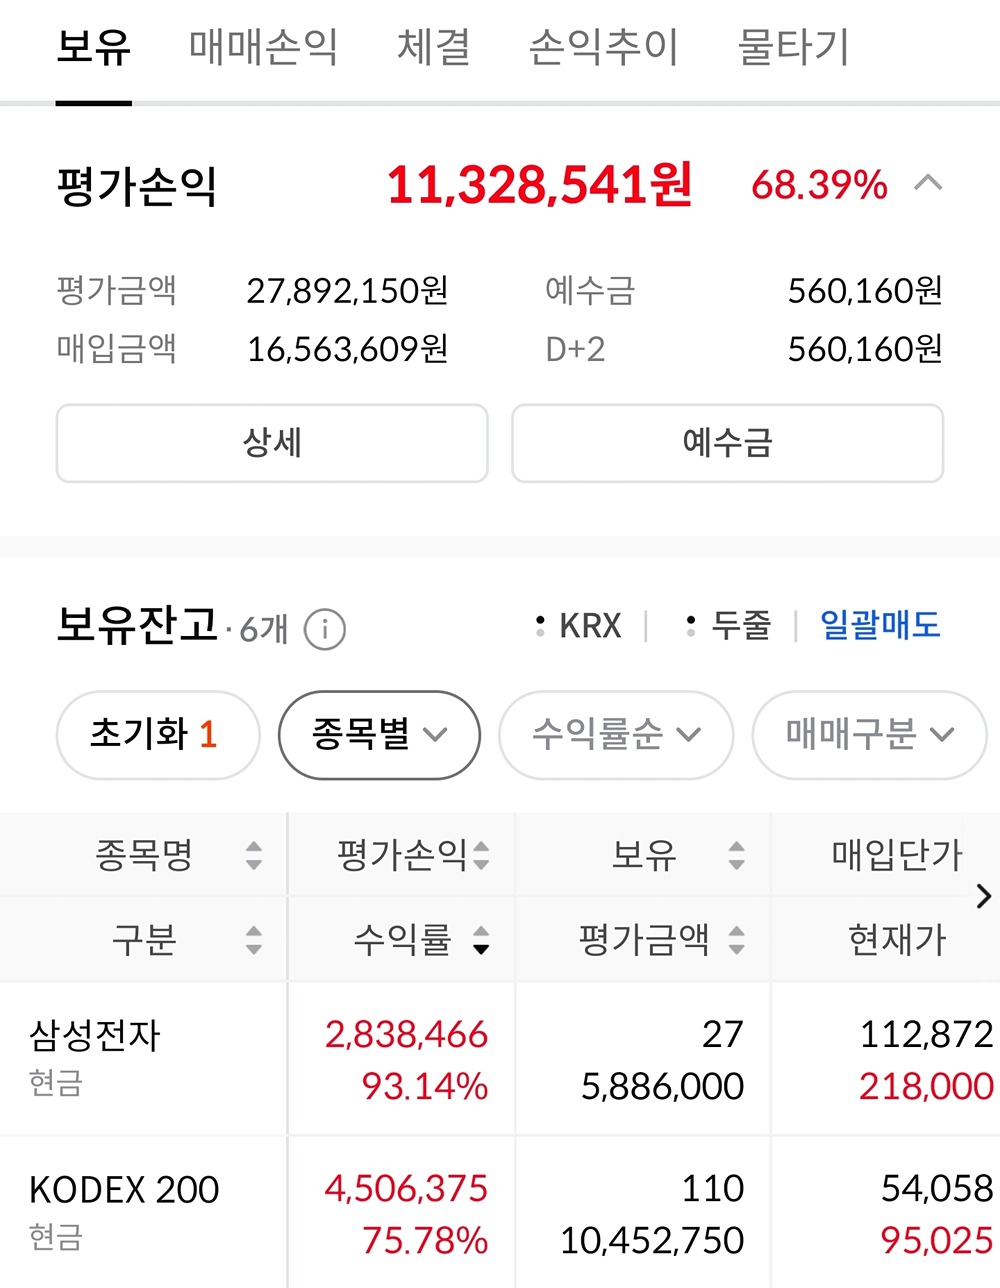Sort by the 평가금액 sort arrows
This screenshot has width=1000, height=1288.
[737, 940]
